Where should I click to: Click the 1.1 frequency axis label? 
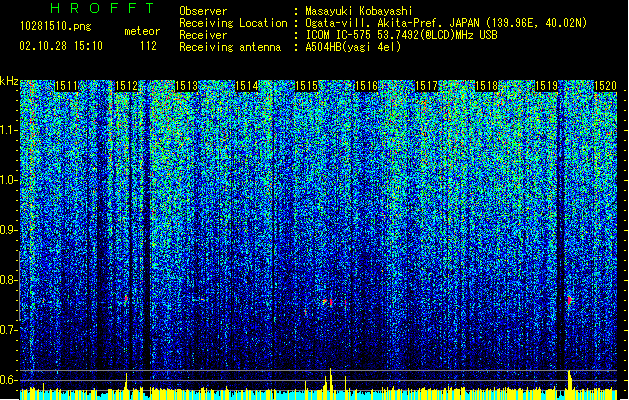click(x=9, y=130)
